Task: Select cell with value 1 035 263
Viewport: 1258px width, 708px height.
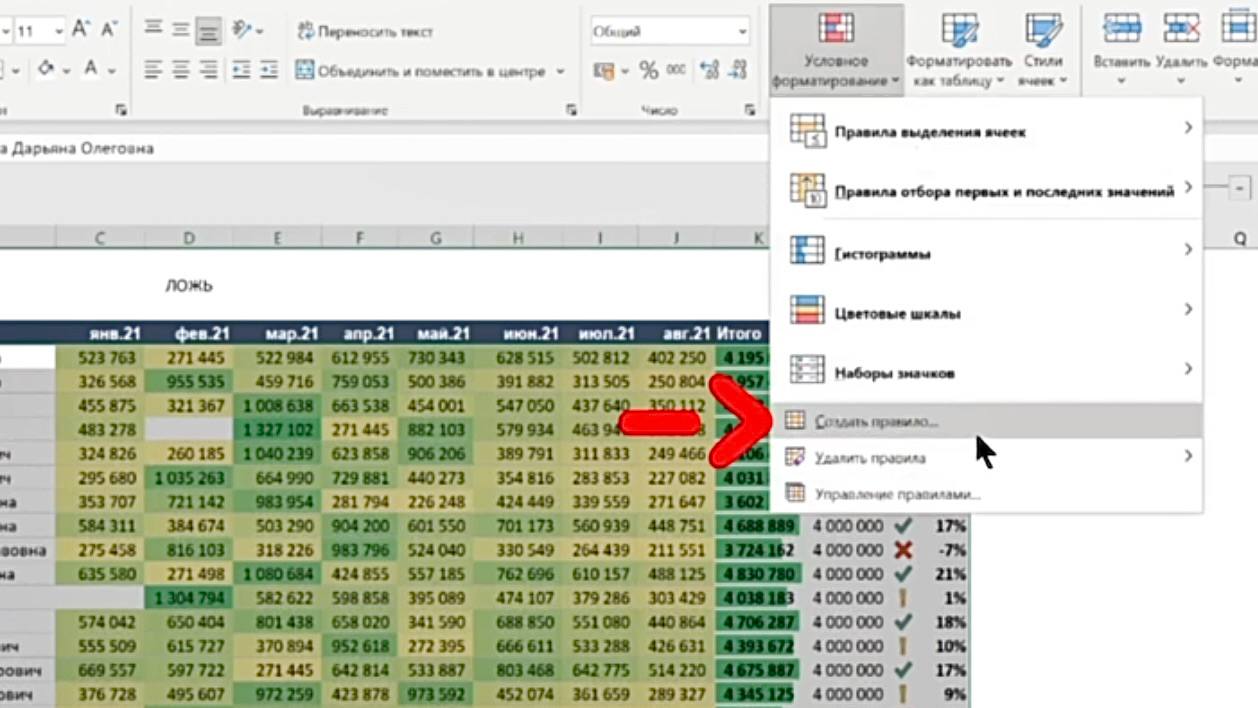Action: tap(188, 478)
